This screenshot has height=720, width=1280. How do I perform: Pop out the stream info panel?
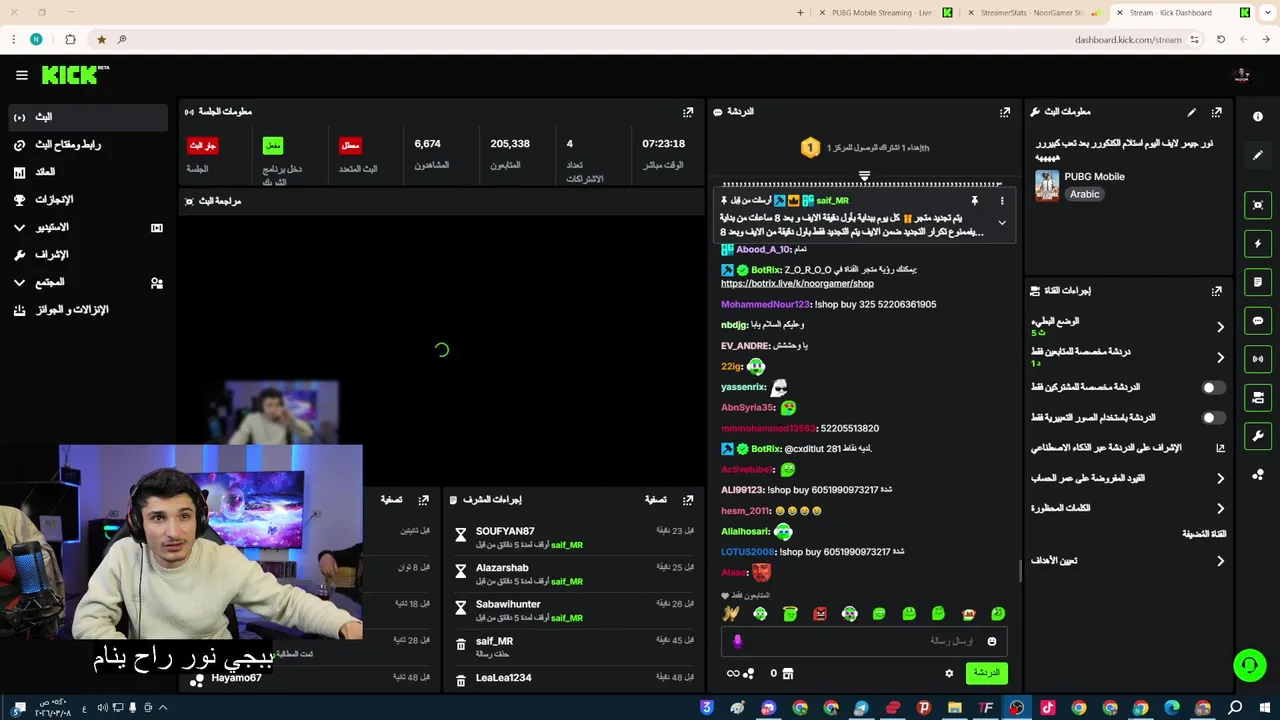tap(1216, 112)
